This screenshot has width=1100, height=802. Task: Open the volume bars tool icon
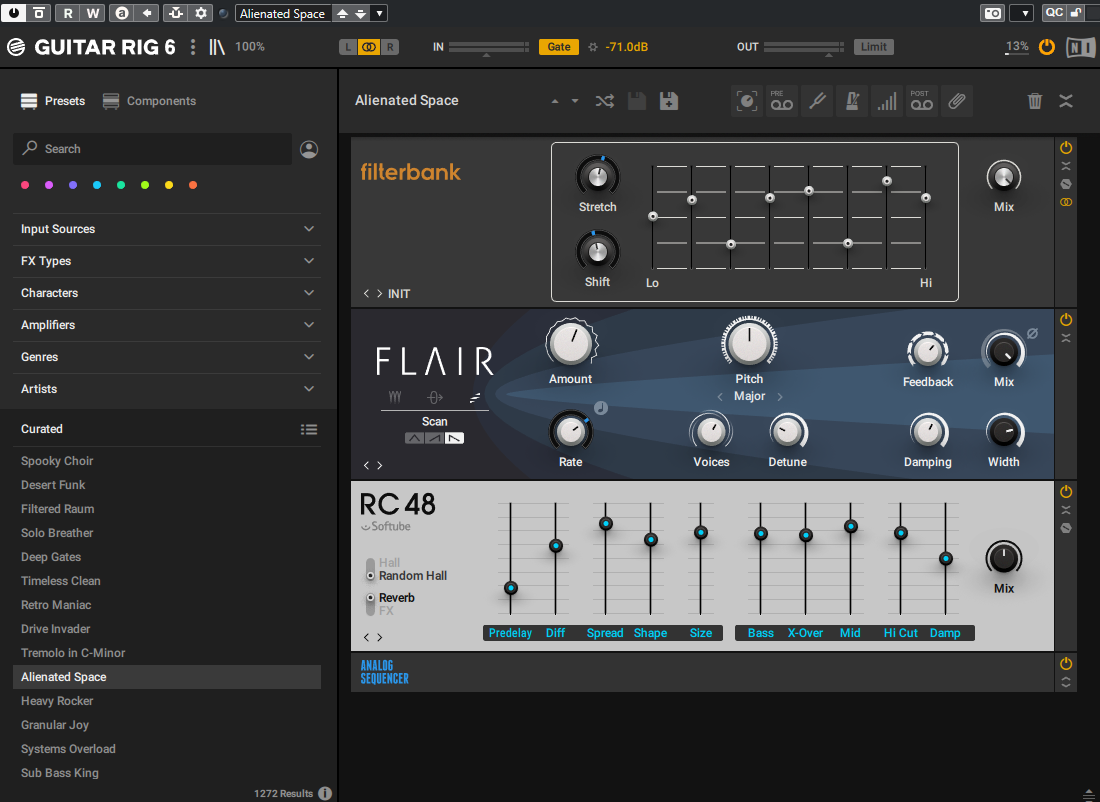coord(887,101)
